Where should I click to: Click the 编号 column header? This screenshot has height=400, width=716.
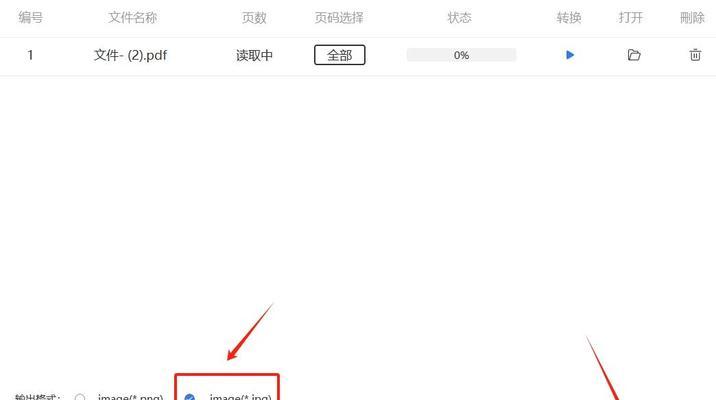click(31, 18)
